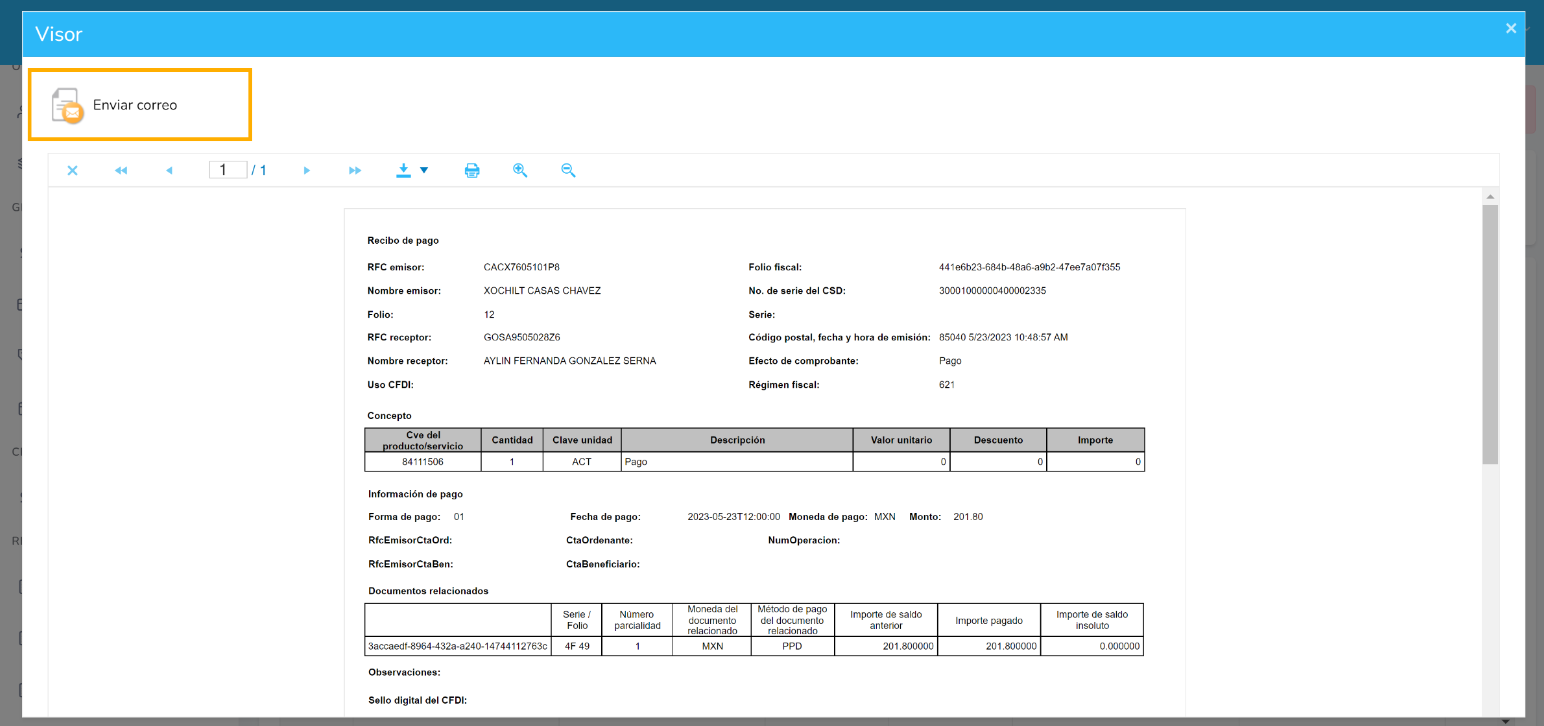This screenshot has height=726, width=1544.
Task: Close the Visor dialog
Action: point(1511,29)
